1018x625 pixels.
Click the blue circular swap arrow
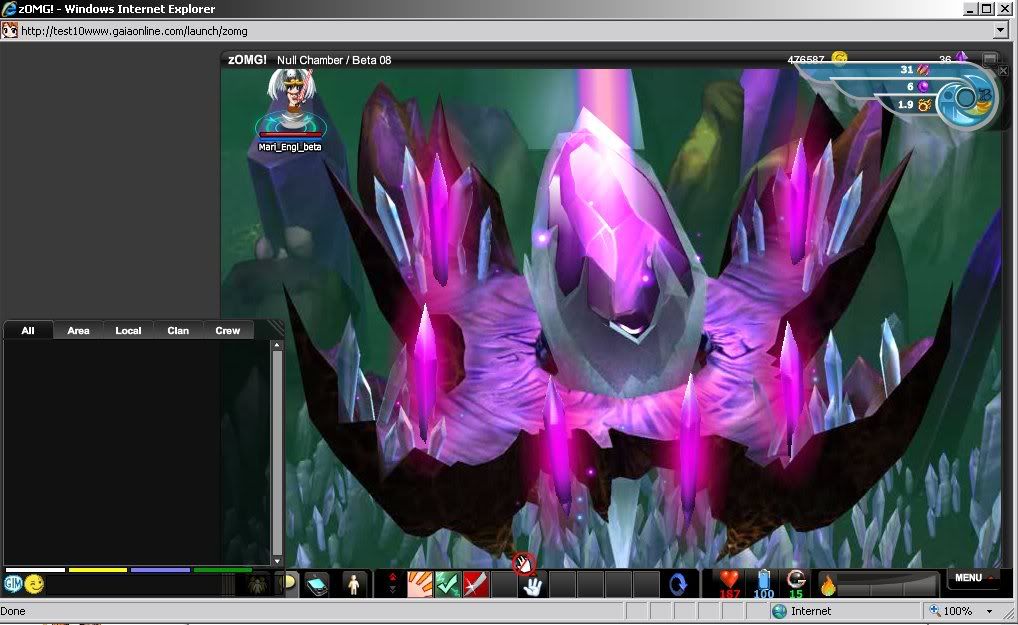(678, 585)
